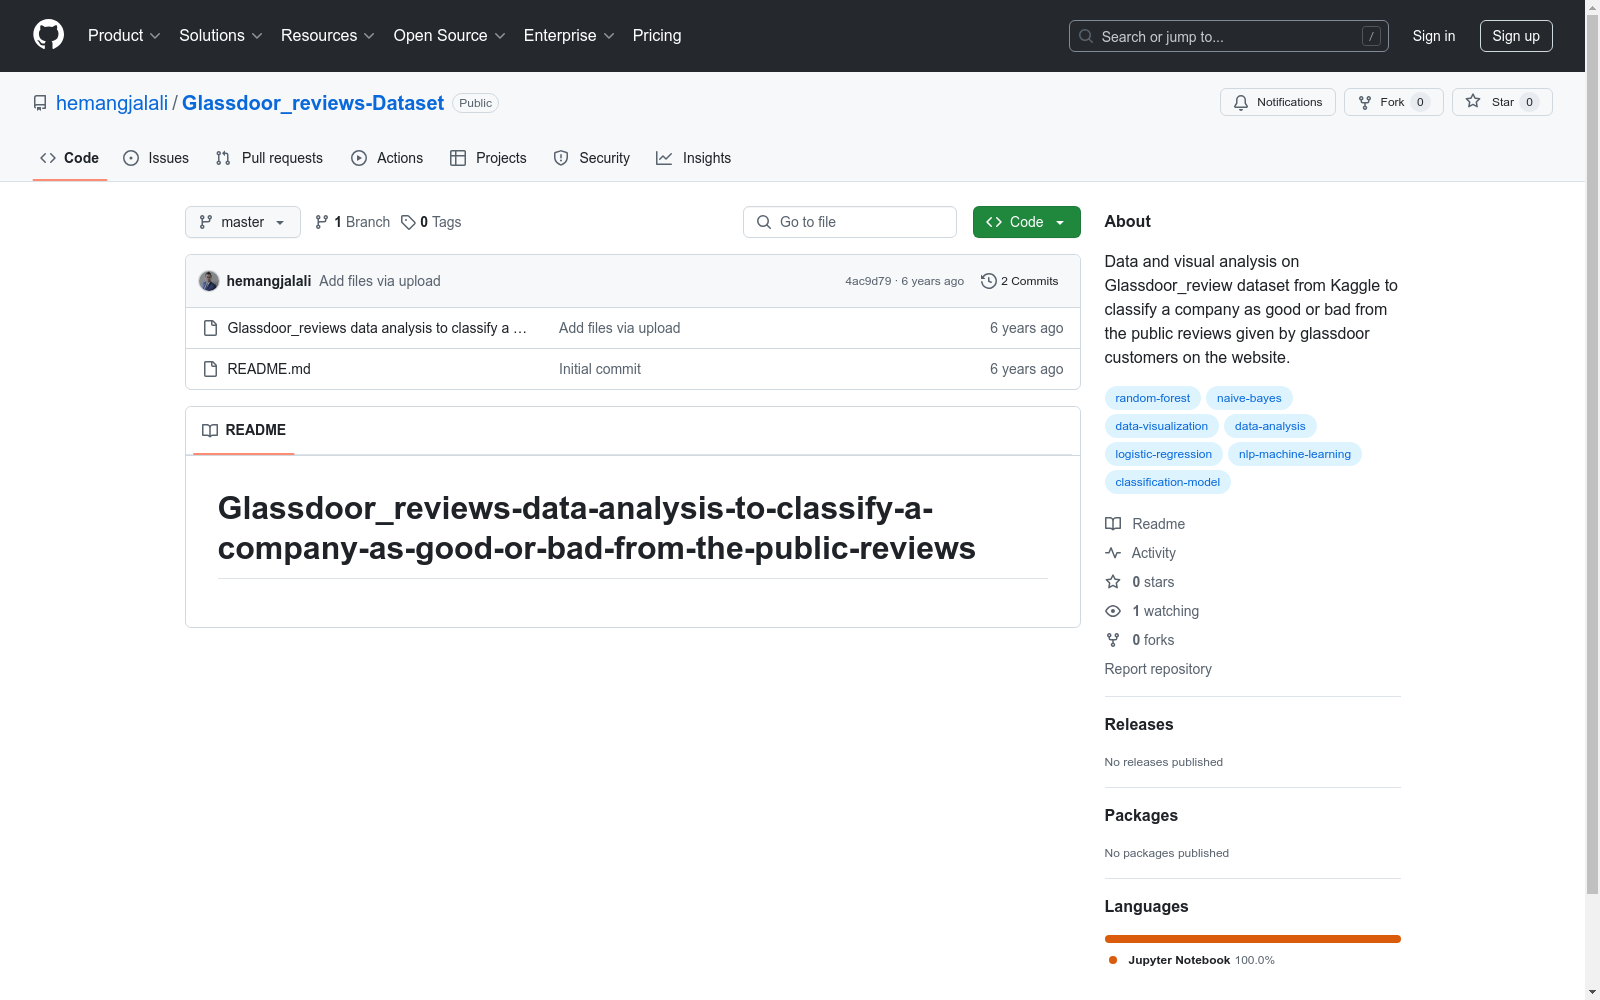1600x1000 pixels.
Task: Open the Pull requests tab
Action: click(x=269, y=158)
